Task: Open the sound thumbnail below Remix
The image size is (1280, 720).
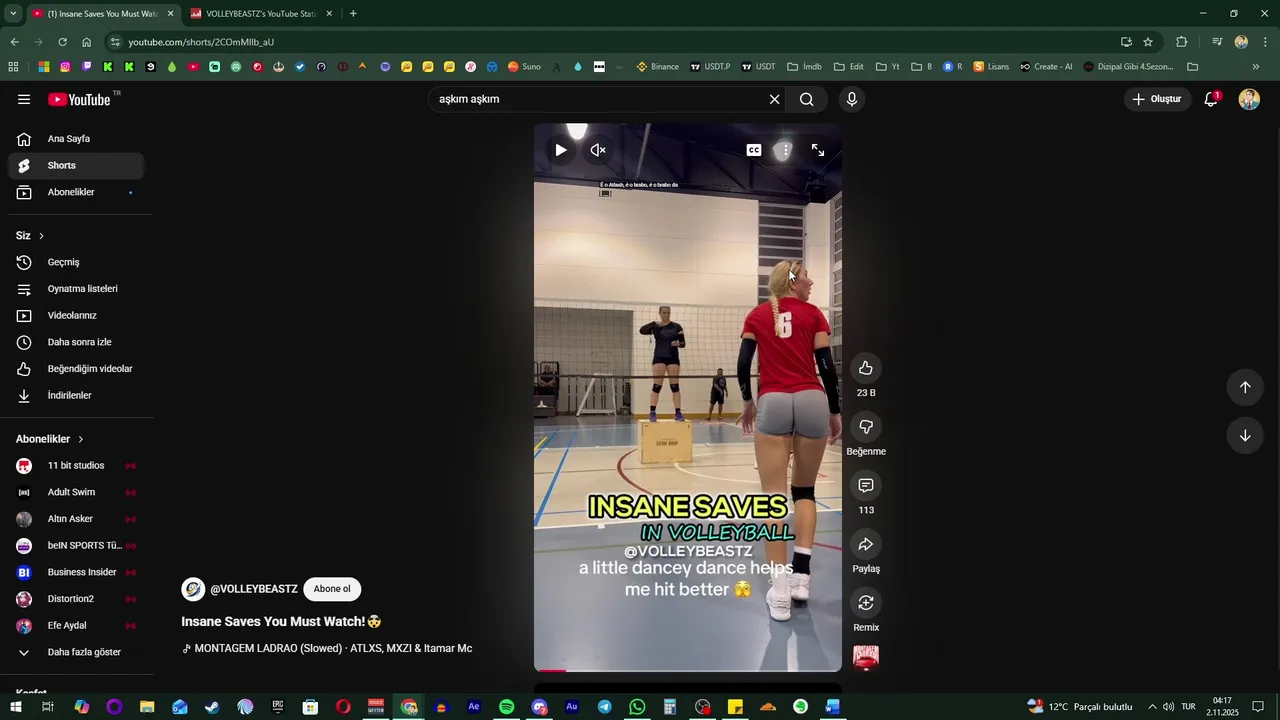Action: coord(866,657)
